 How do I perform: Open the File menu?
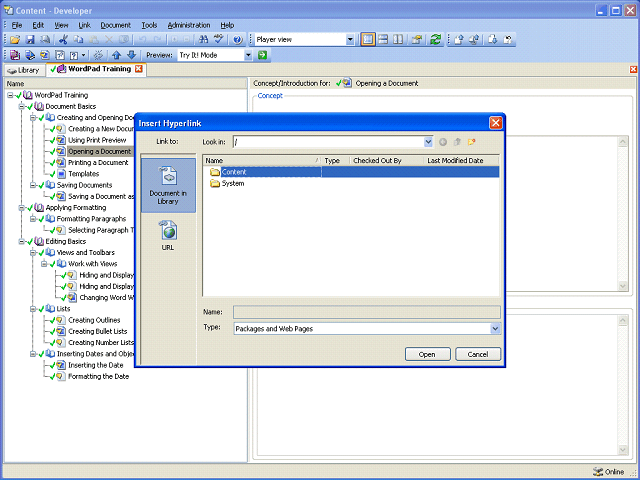click(x=17, y=25)
